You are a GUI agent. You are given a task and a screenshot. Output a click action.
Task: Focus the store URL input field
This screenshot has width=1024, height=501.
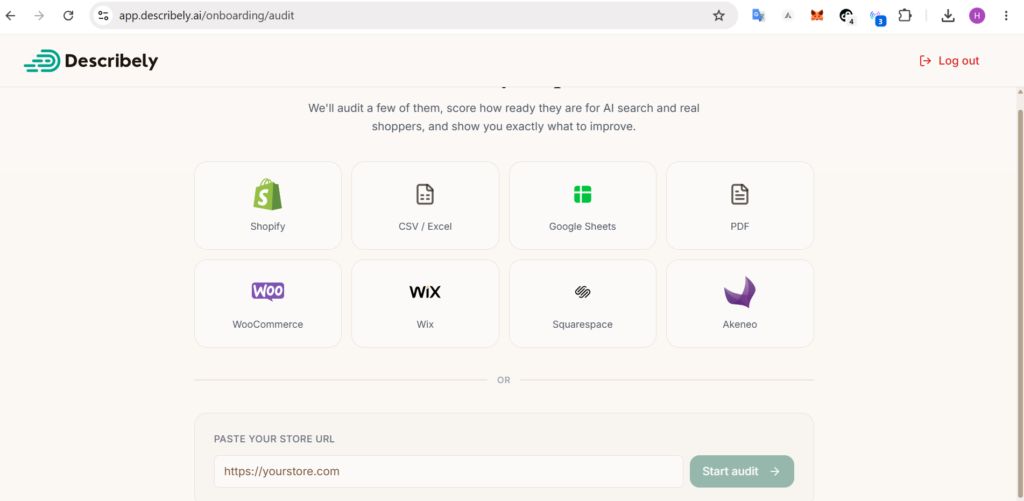click(x=449, y=472)
